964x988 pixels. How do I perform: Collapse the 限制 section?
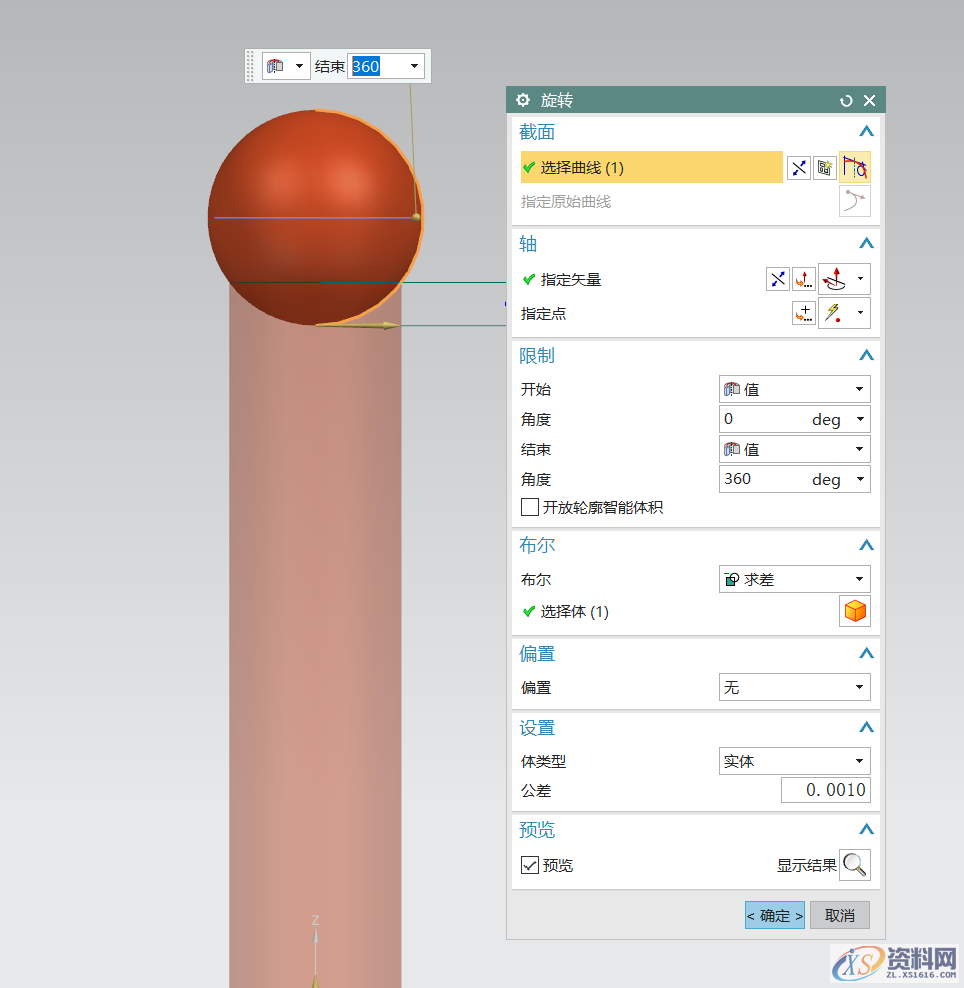tap(866, 356)
